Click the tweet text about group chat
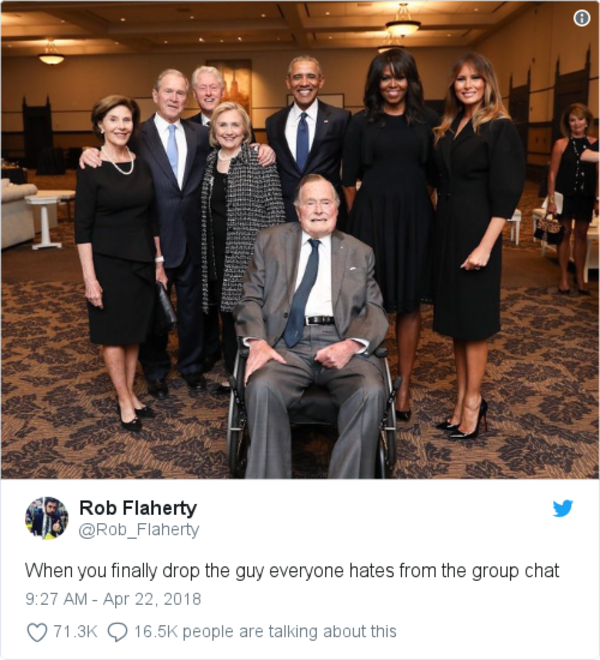 click(x=292, y=571)
